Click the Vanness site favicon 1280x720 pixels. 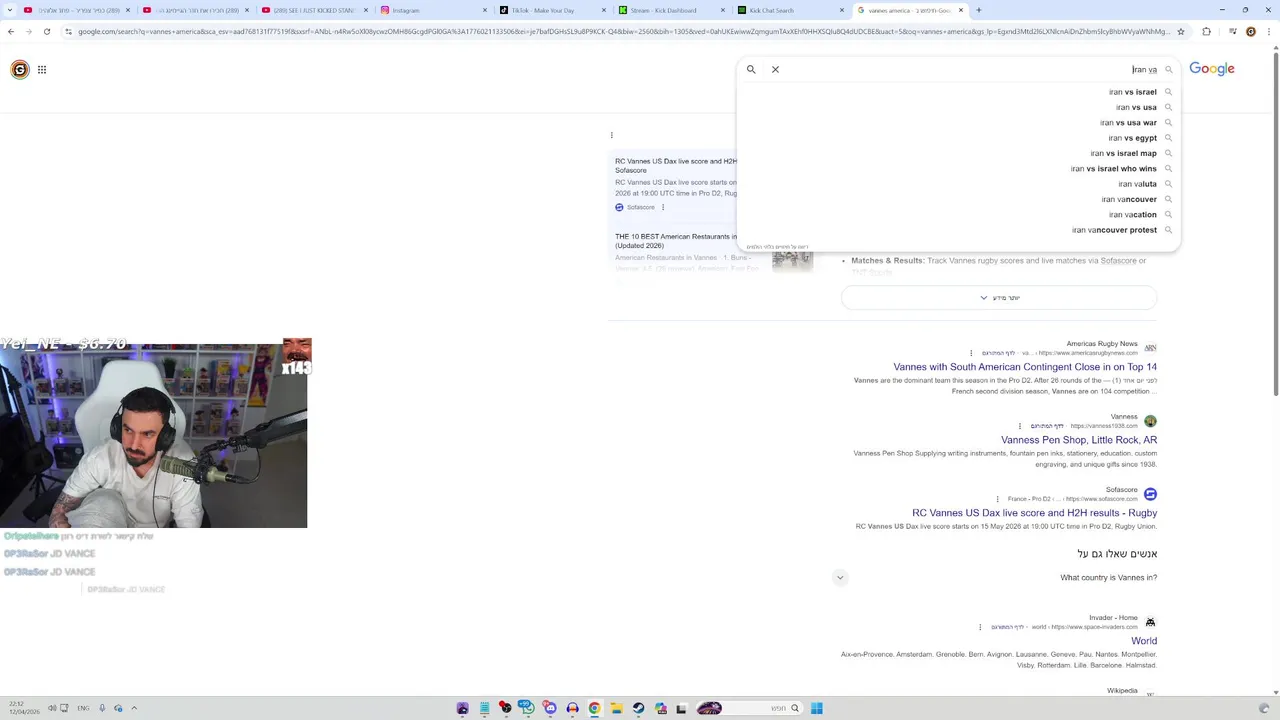pyautogui.click(x=1150, y=421)
